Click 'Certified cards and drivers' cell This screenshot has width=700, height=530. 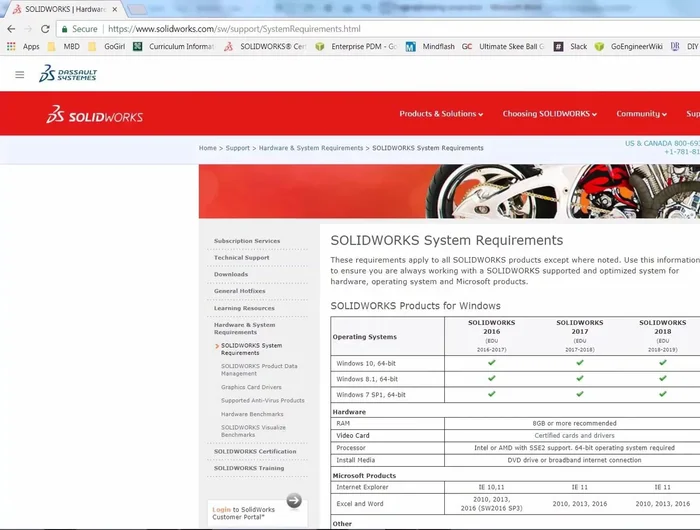click(x=574, y=435)
